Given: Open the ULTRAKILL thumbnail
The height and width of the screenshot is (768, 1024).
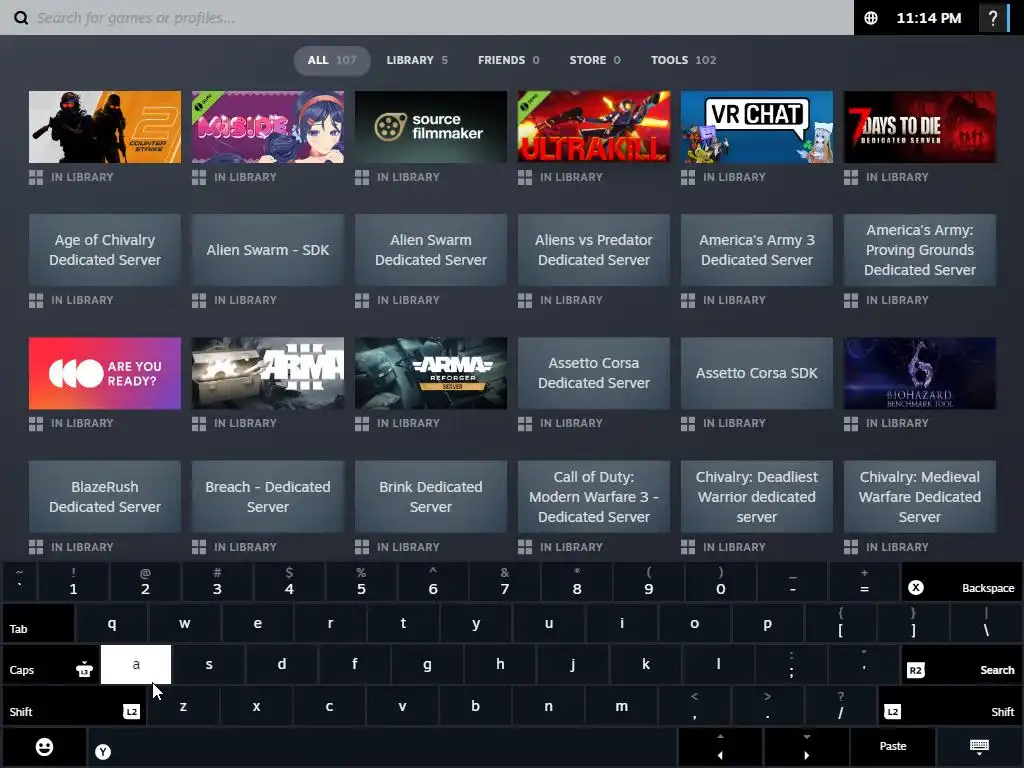Looking at the screenshot, I should click(594, 127).
